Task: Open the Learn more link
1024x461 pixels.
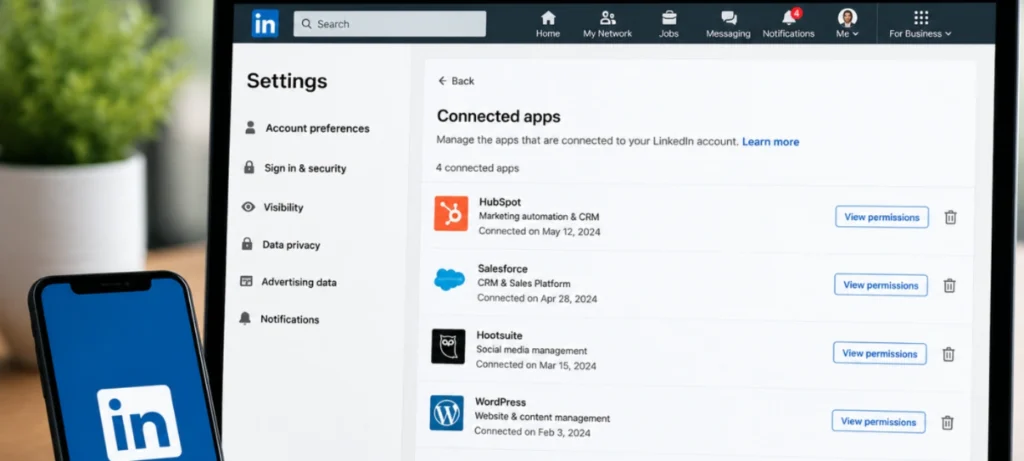Action: [771, 142]
